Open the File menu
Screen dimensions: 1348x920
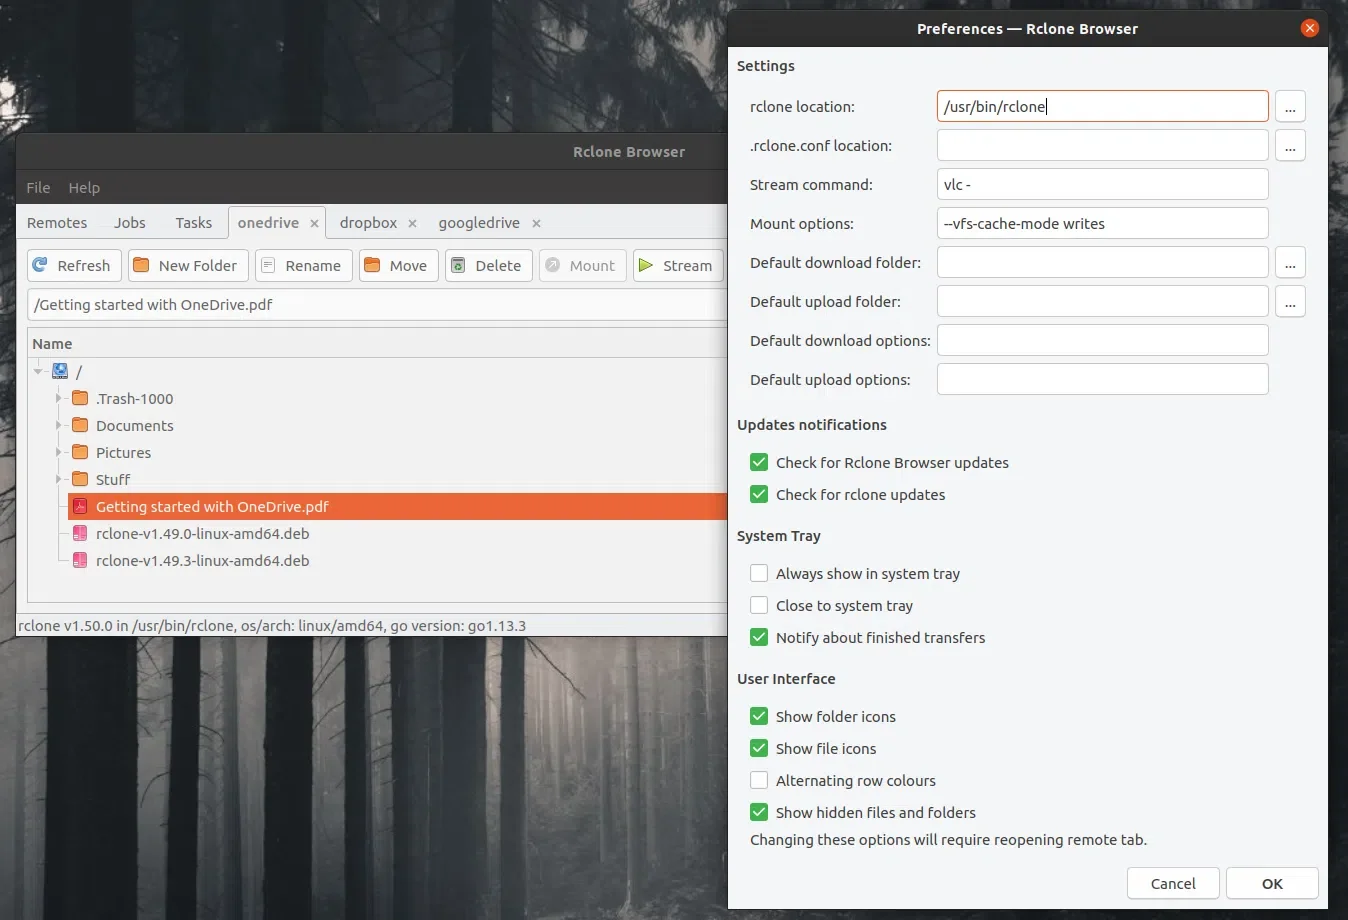click(37, 187)
